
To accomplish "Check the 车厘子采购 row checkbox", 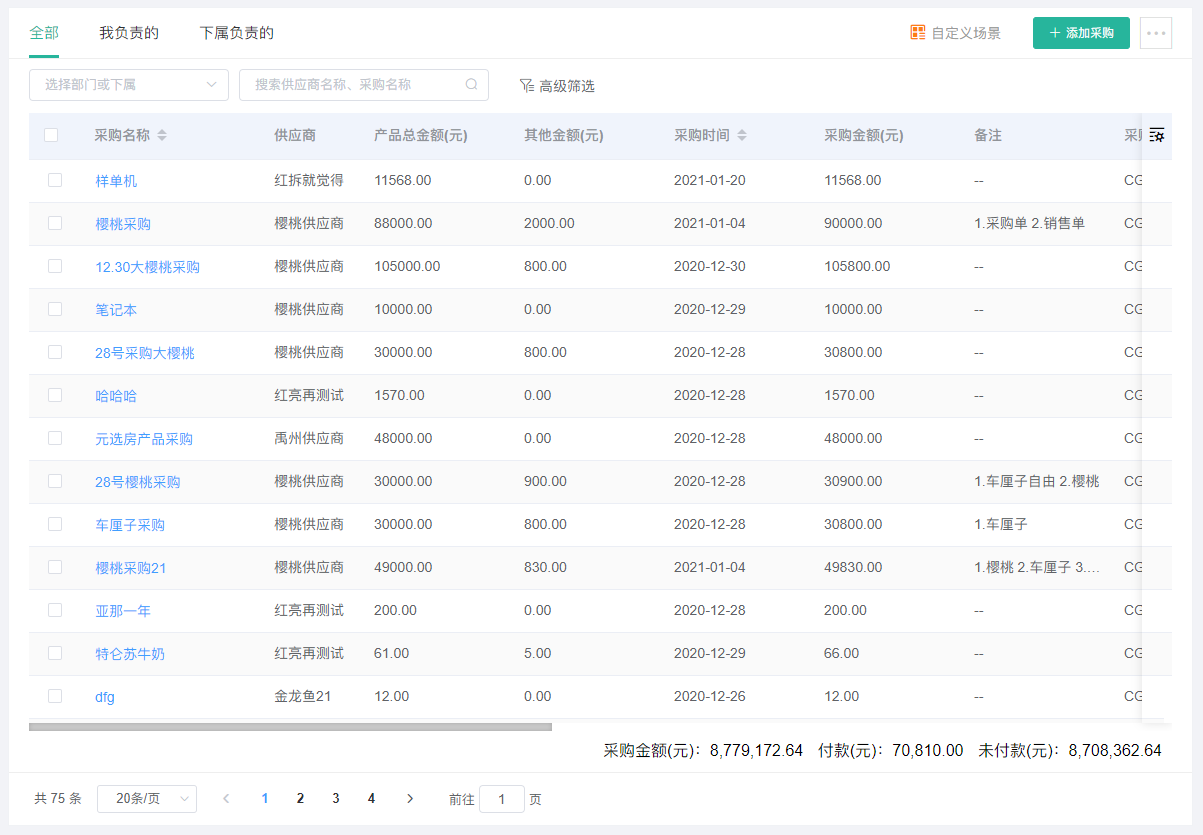I will [55, 524].
